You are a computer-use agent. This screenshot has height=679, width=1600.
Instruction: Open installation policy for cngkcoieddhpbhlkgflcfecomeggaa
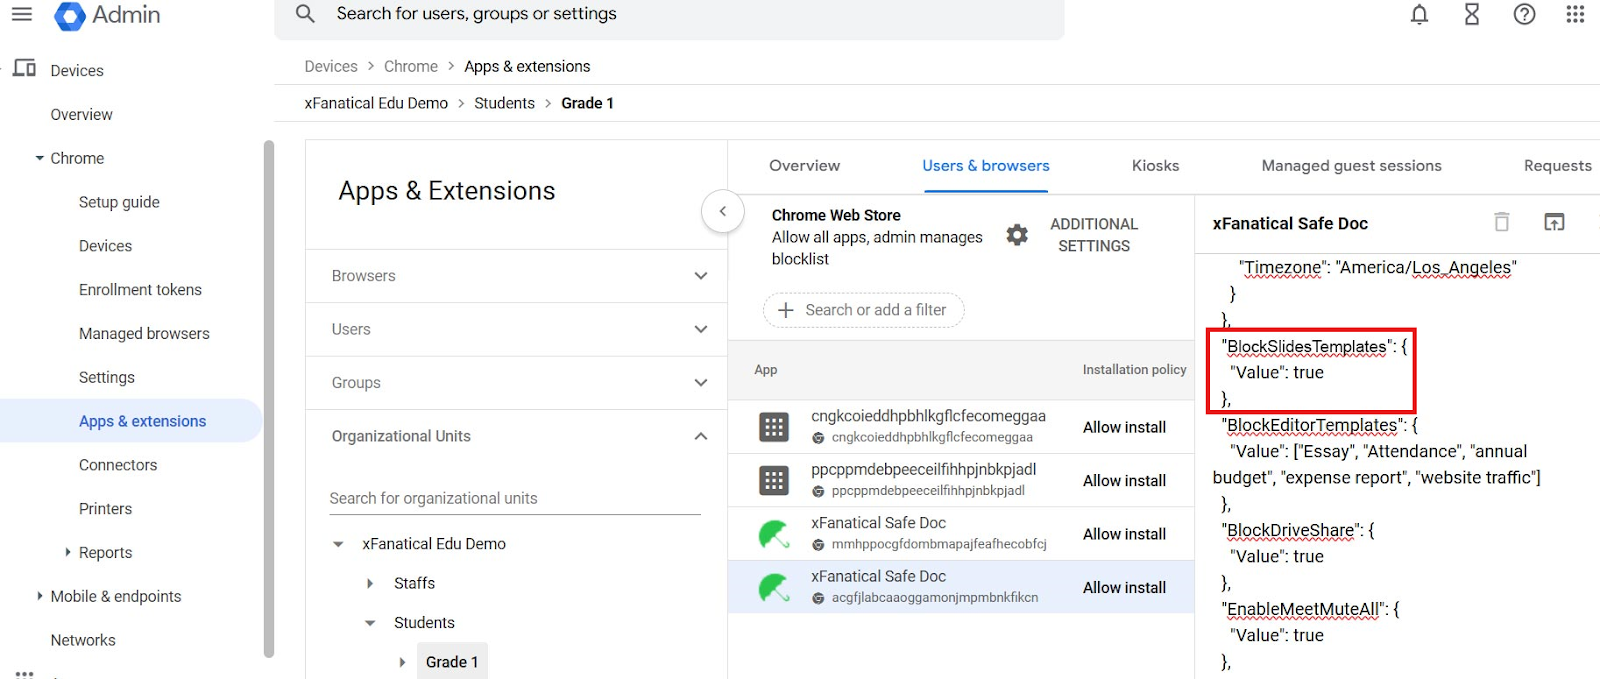1124,427
